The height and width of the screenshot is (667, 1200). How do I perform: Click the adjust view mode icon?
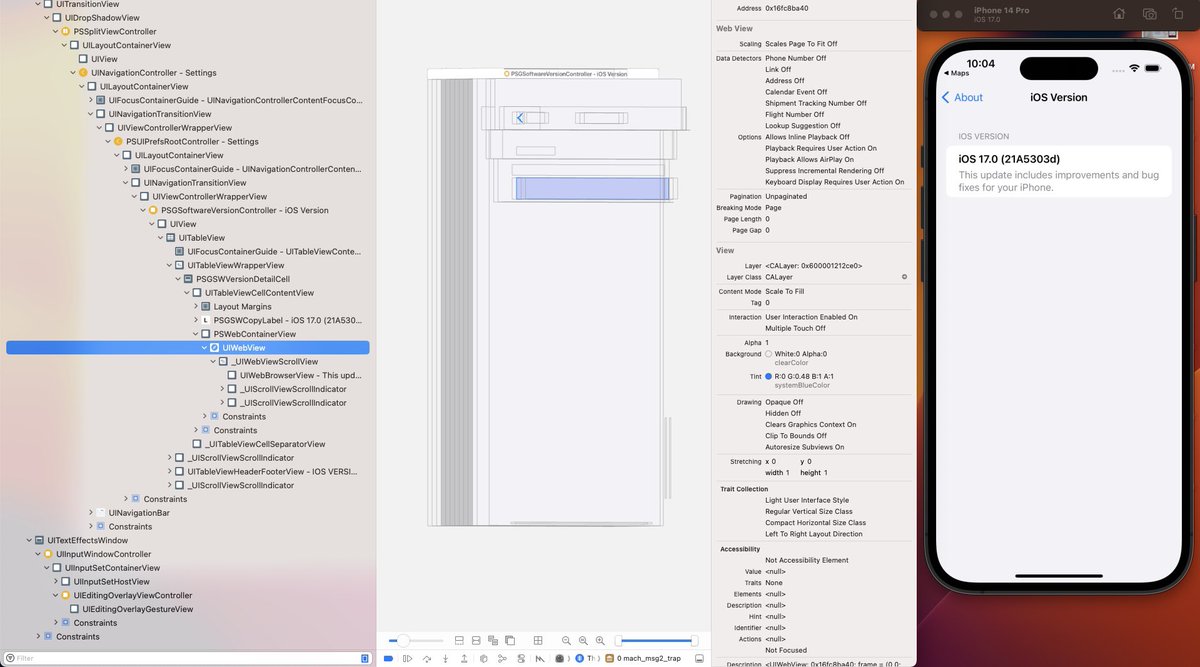[x=493, y=640]
